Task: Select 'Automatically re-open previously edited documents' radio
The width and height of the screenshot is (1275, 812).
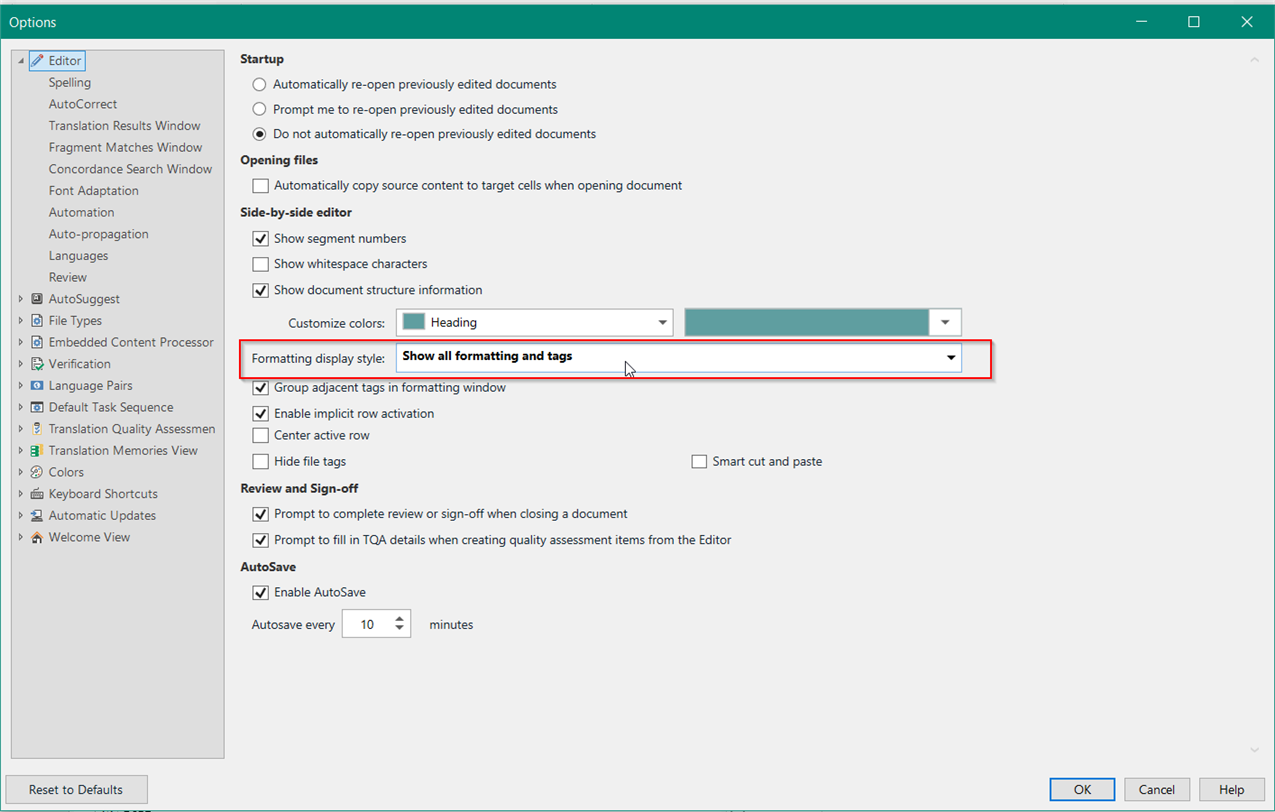Action: (259, 85)
